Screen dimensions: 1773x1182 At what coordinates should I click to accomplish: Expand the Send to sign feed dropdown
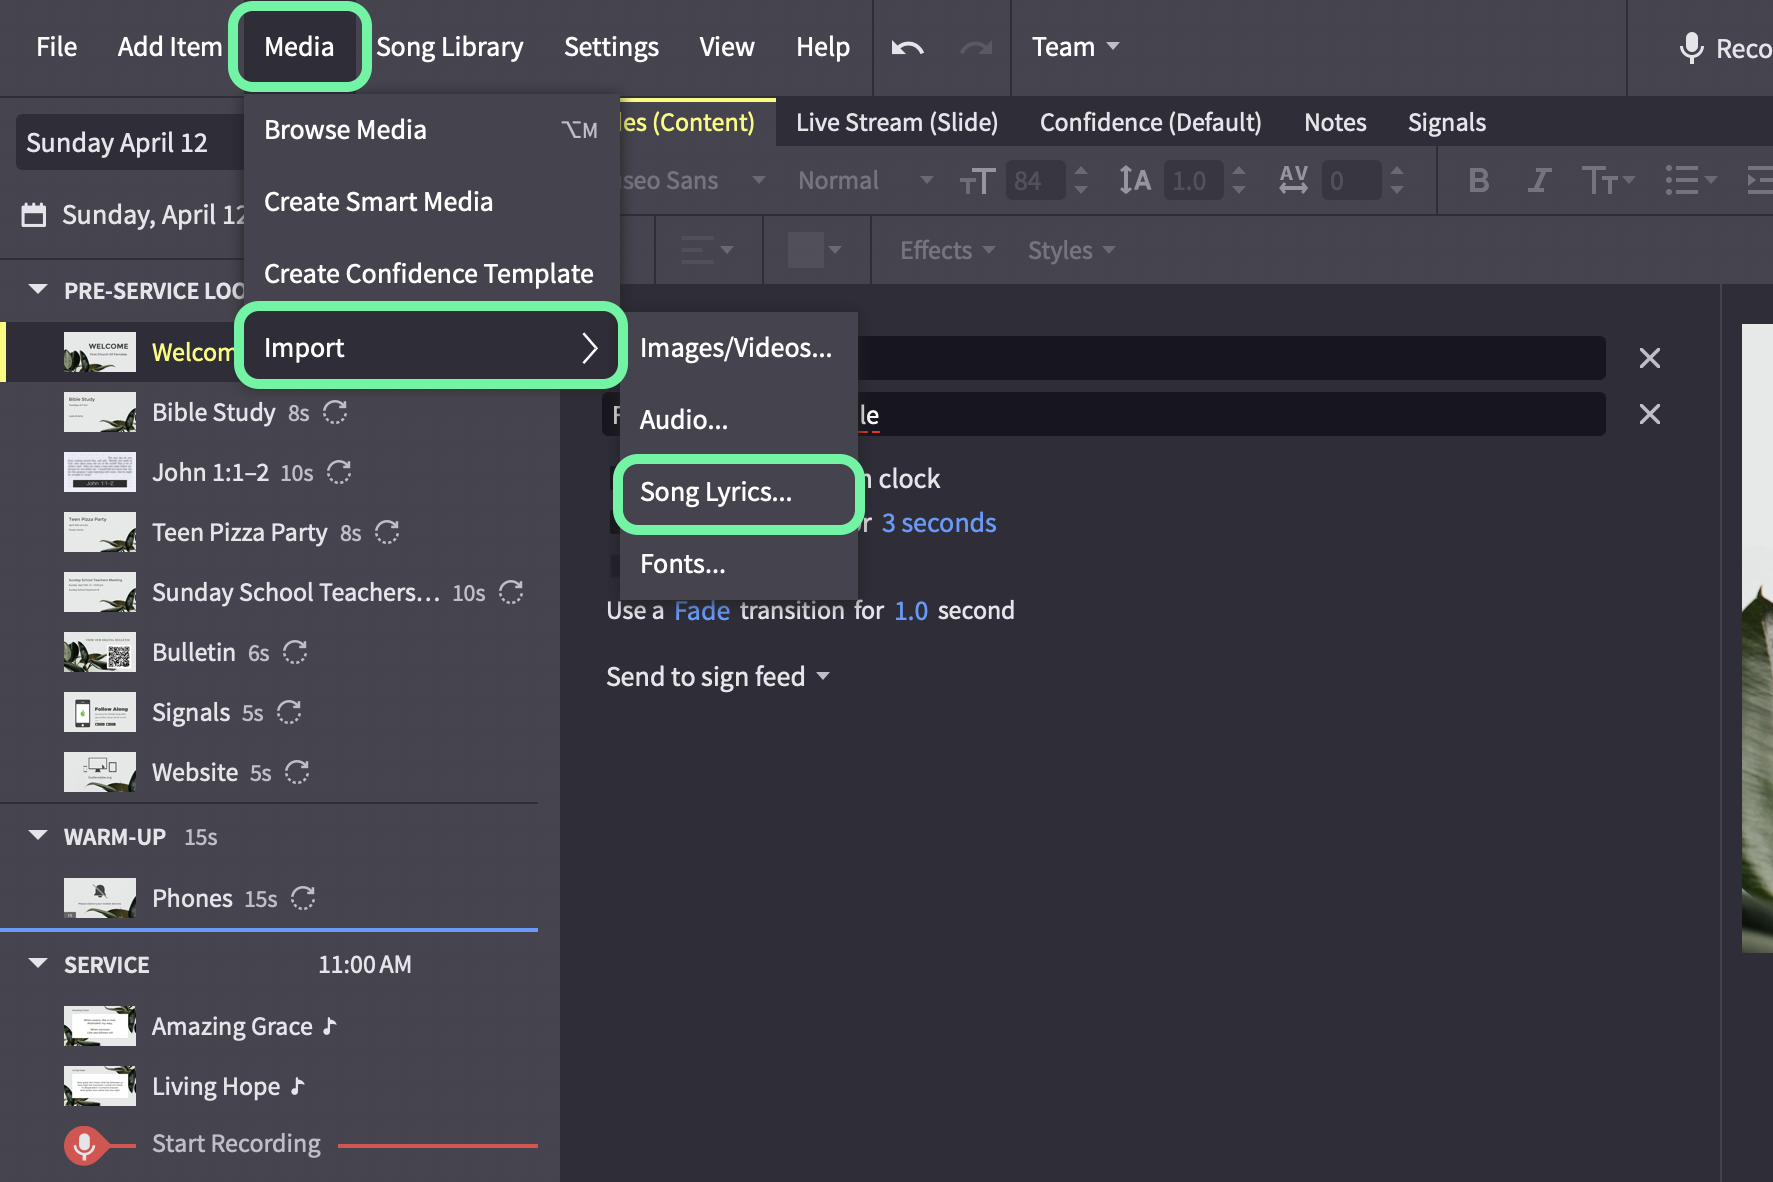click(x=718, y=677)
